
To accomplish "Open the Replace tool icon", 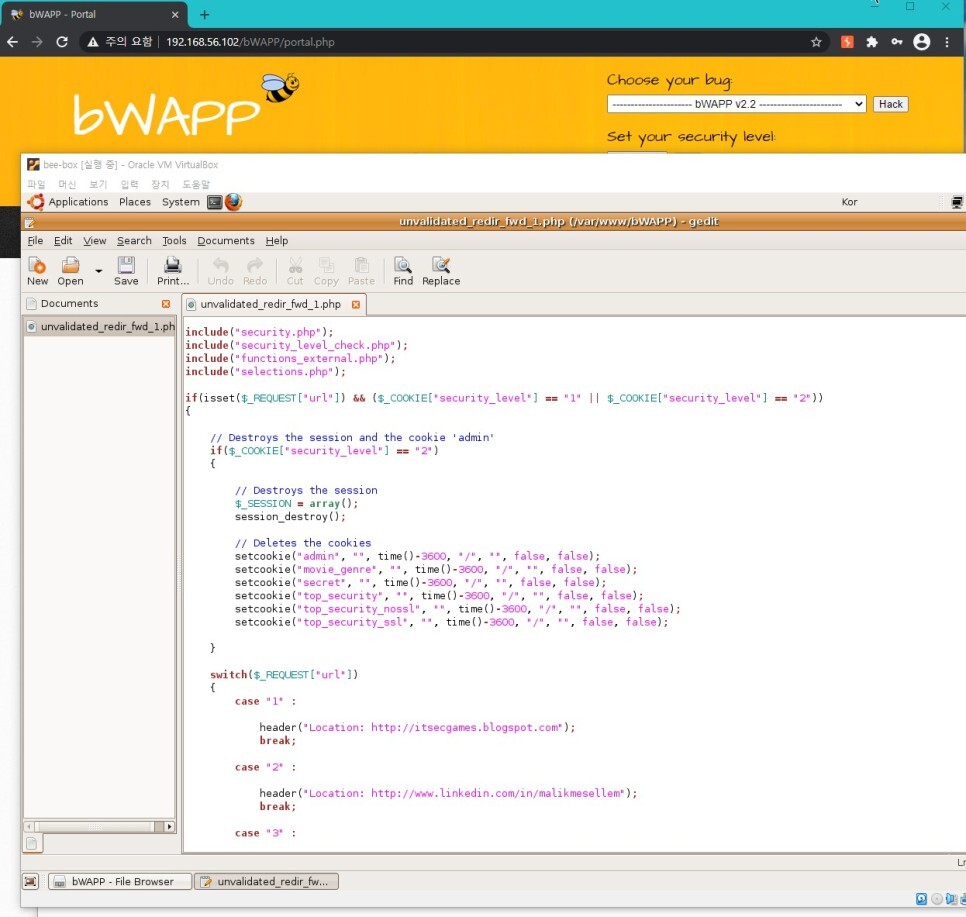I will pos(441,271).
